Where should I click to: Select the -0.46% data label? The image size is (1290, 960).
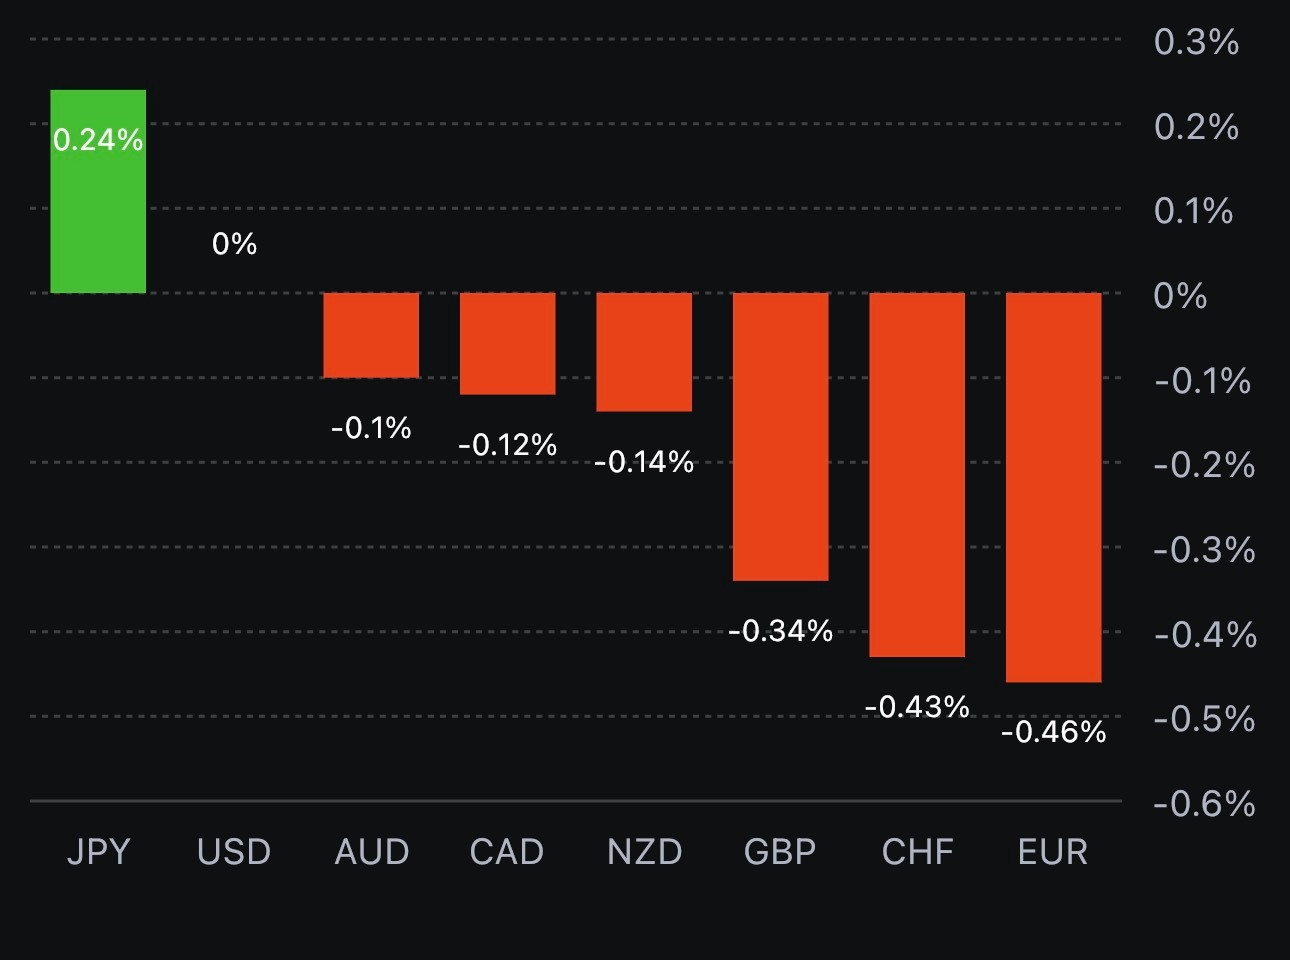pos(1053,732)
